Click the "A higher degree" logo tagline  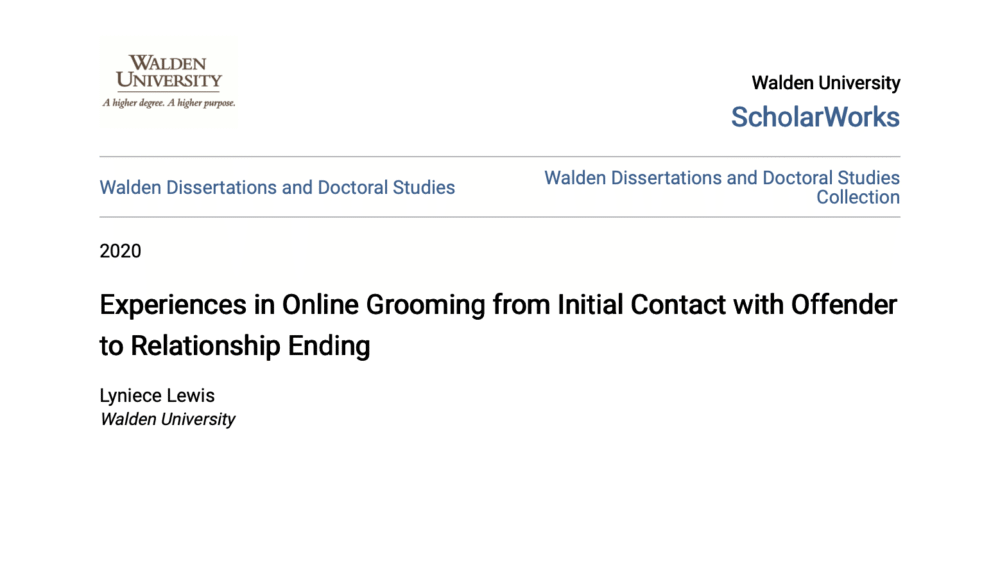(x=168, y=103)
